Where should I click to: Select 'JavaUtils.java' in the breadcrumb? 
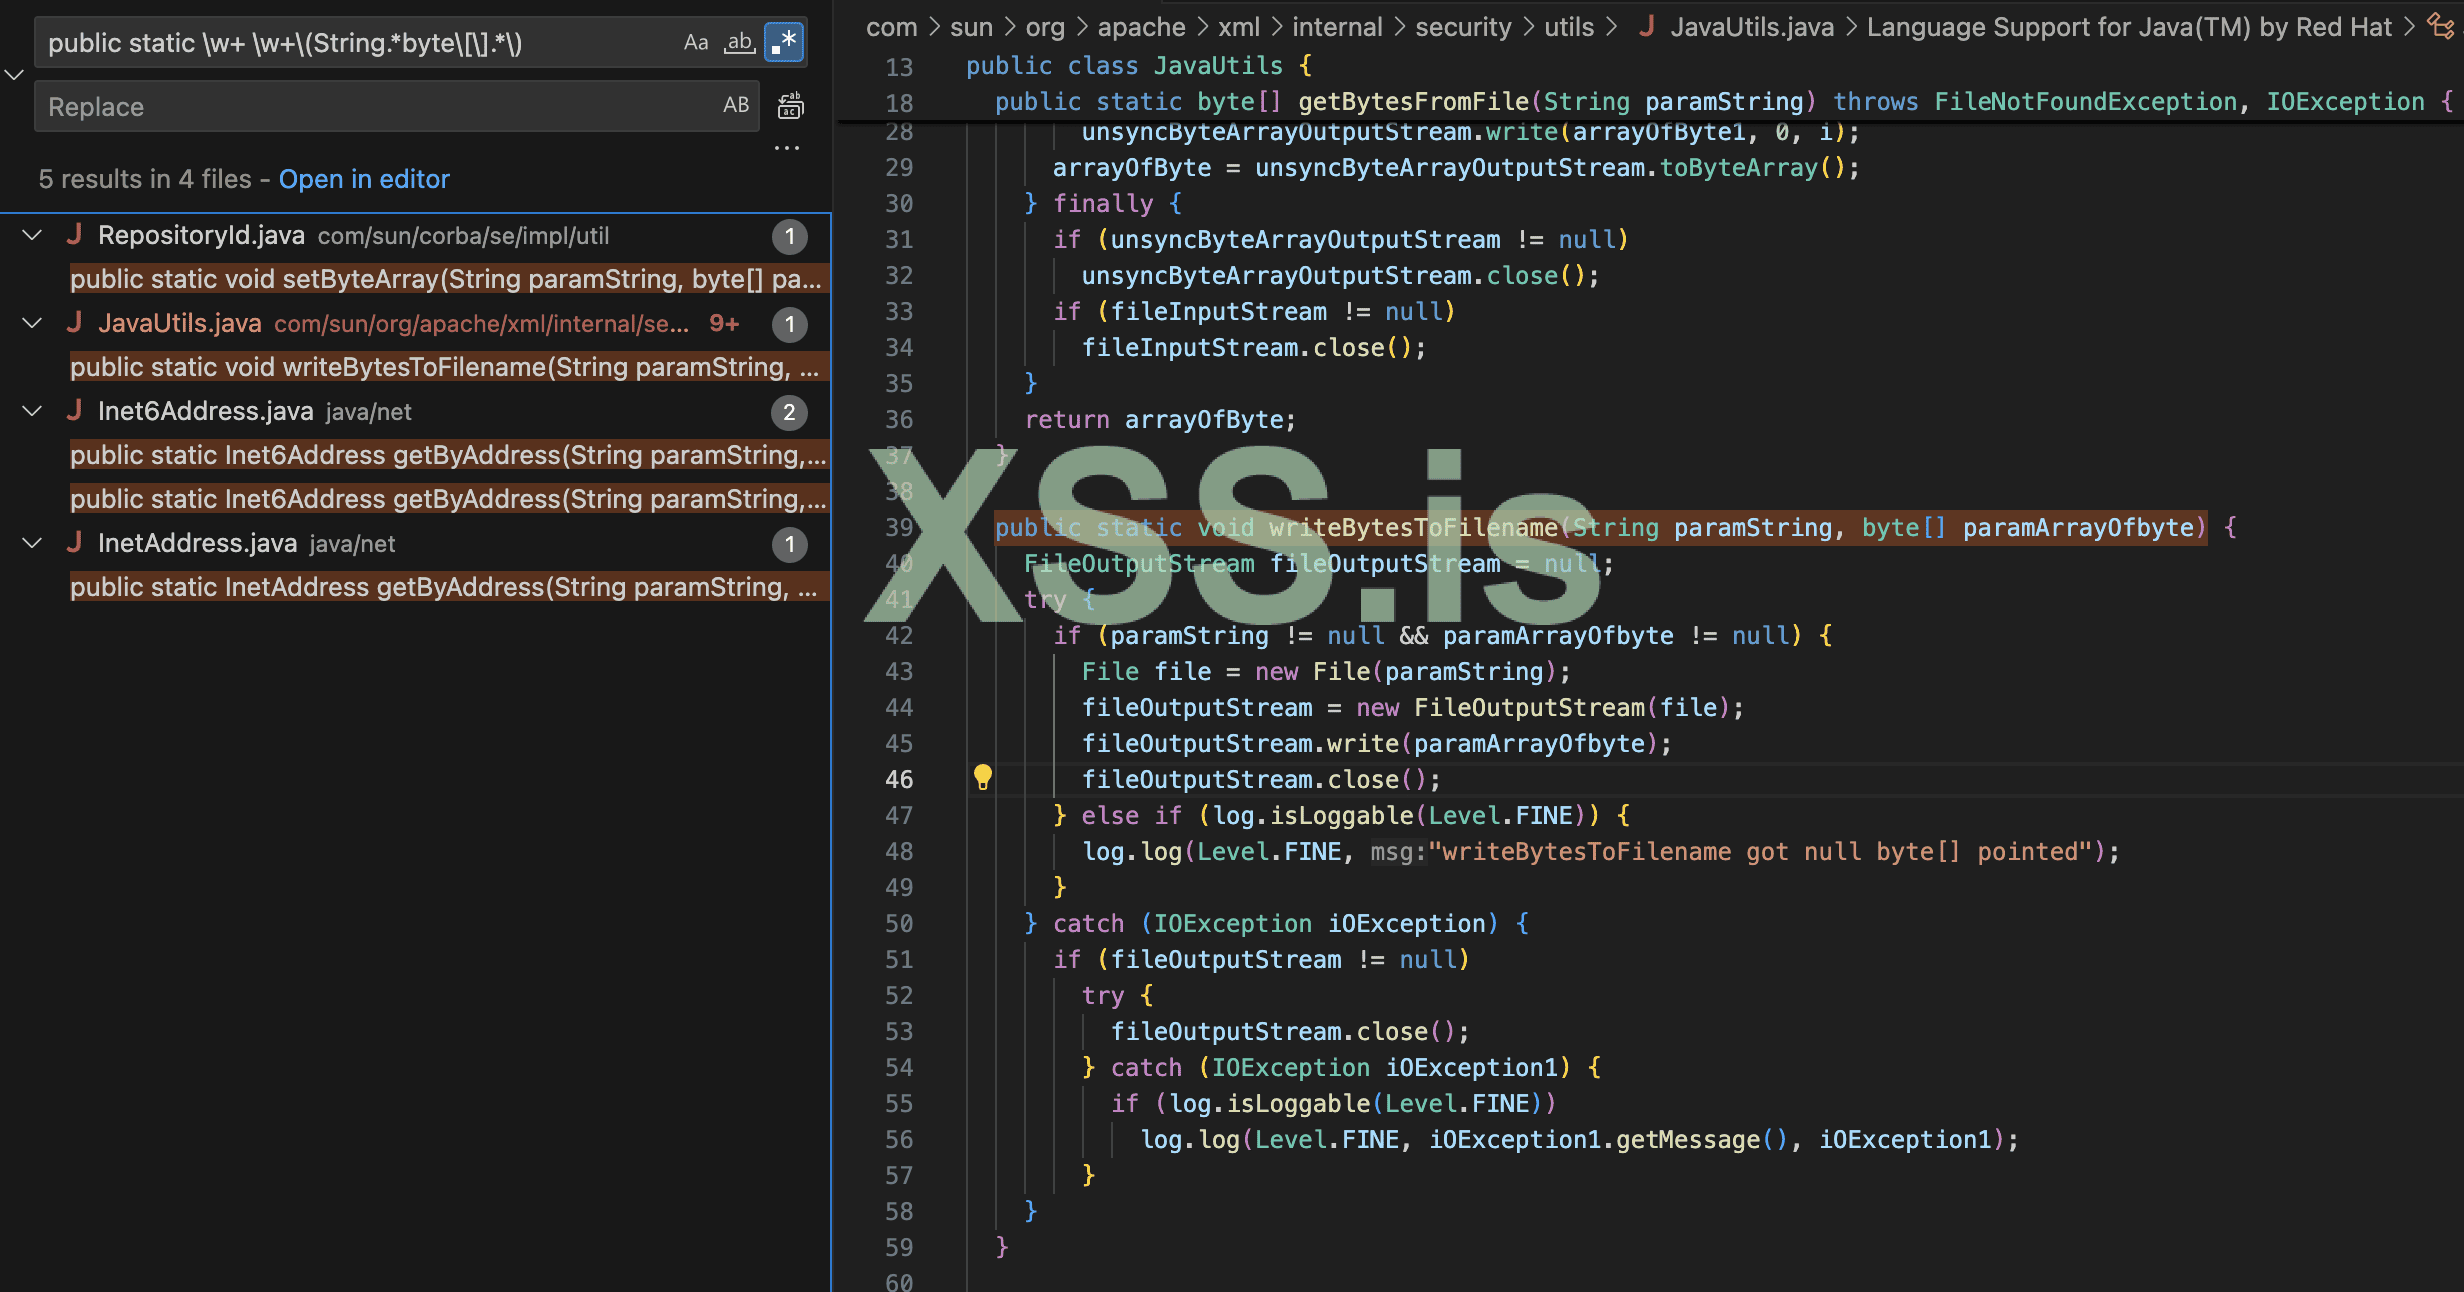1751,27
